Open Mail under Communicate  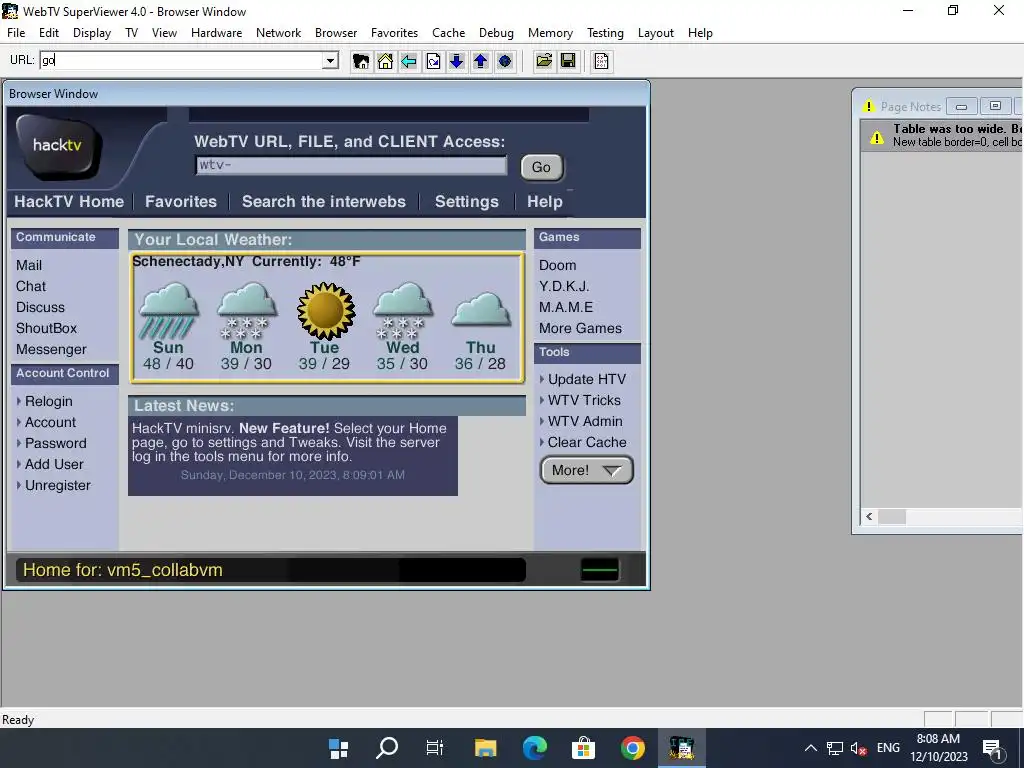click(29, 265)
